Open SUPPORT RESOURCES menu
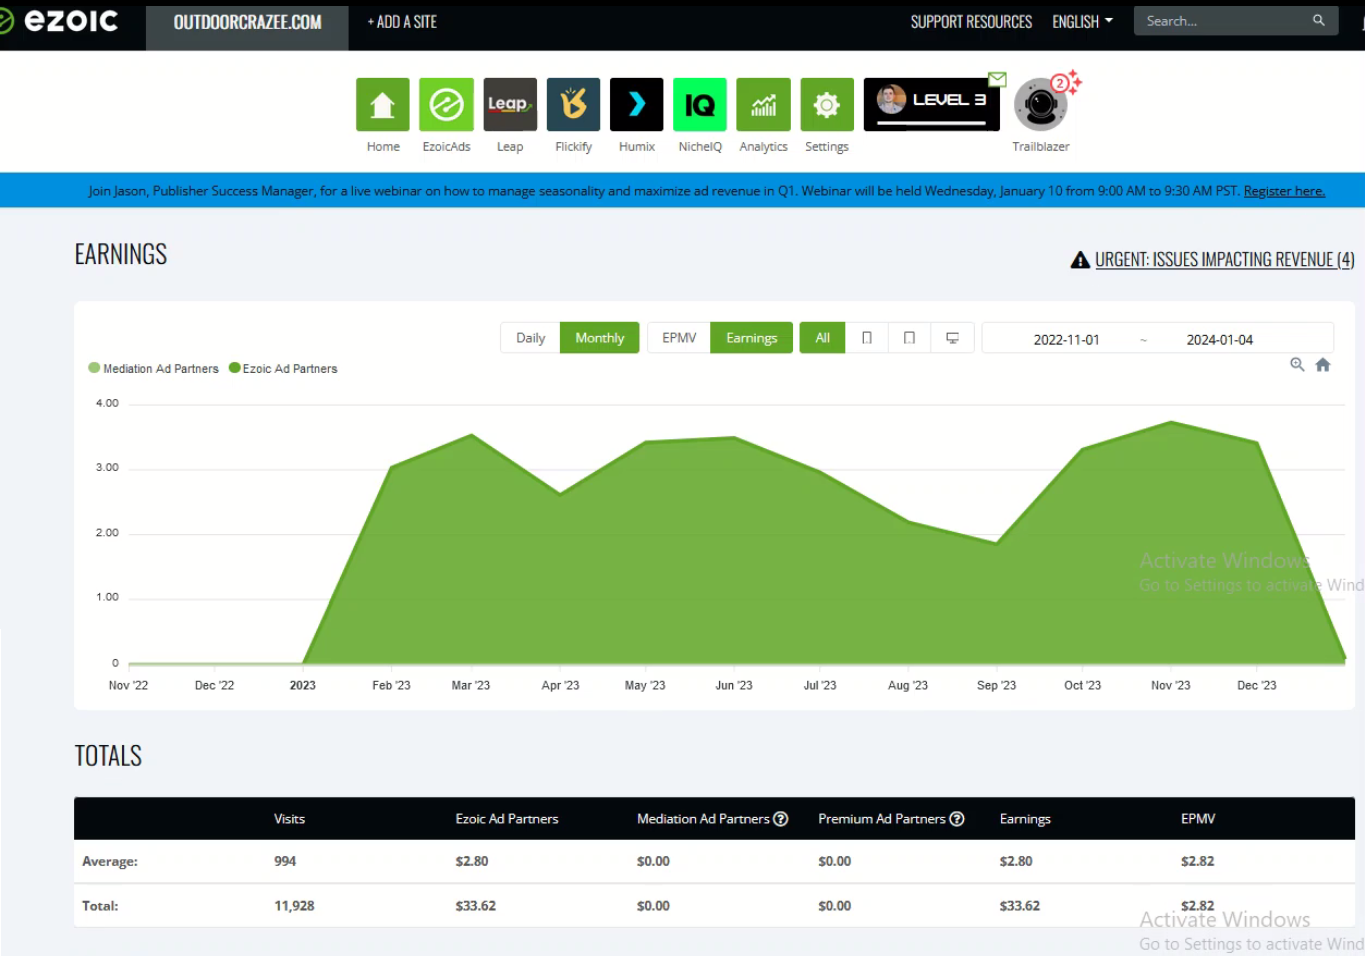The width and height of the screenshot is (1365, 960). [971, 22]
